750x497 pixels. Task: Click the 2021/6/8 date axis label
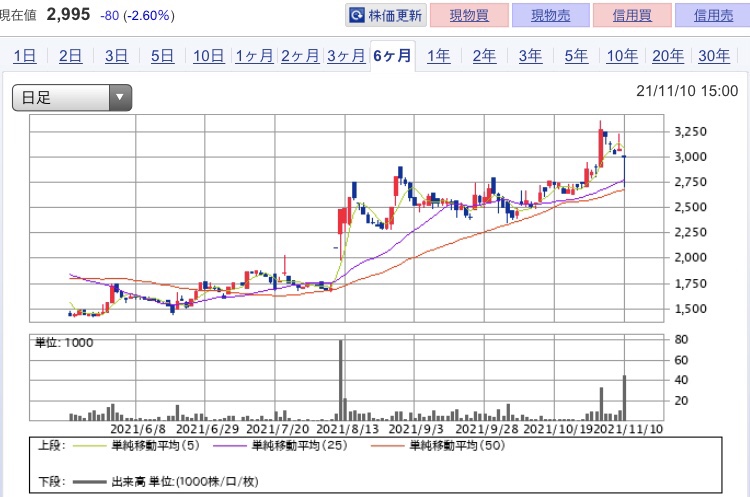(138, 429)
